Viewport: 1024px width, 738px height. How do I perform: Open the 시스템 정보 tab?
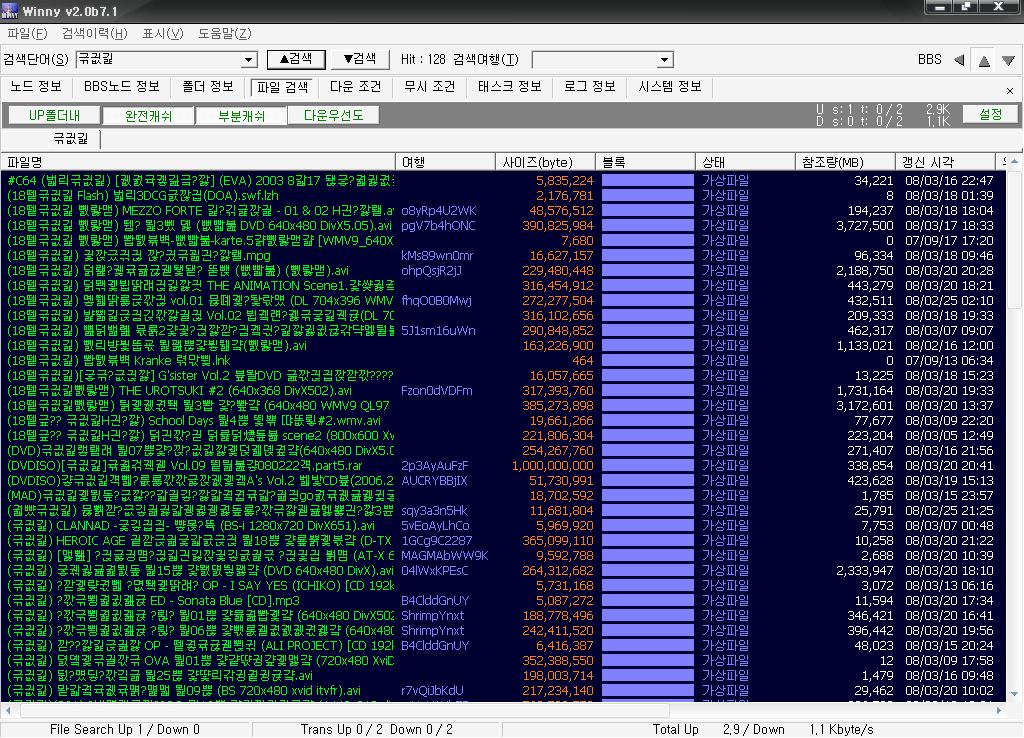coord(669,86)
